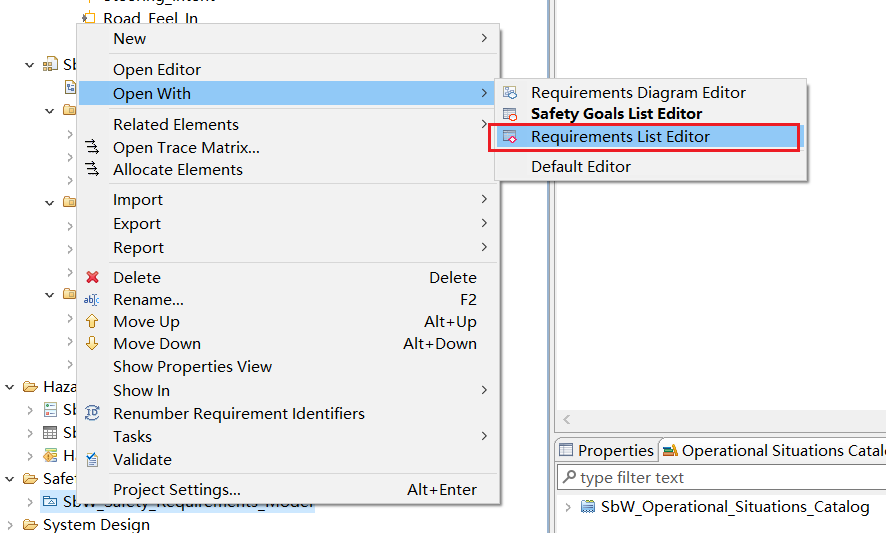The height and width of the screenshot is (533, 886).
Task: Open the Show In submenu
Action: (x=288, y=391)
